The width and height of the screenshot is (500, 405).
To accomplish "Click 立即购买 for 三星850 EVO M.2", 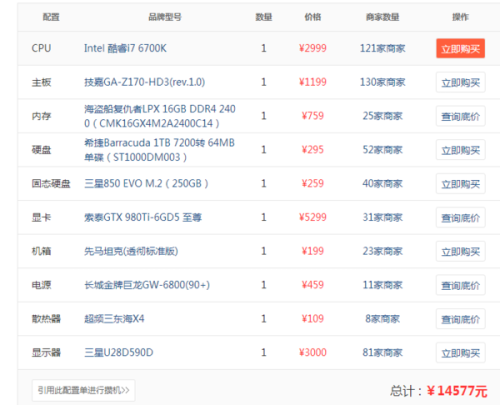I will click(x=460, y=184).
